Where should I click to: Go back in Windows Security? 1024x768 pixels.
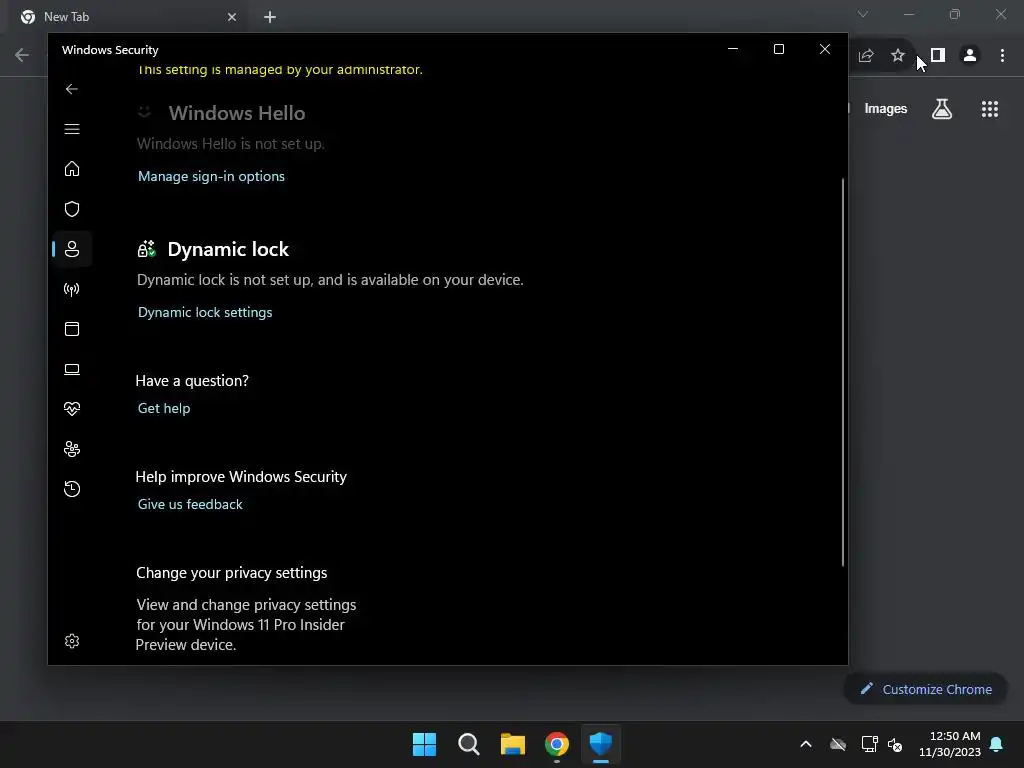(72, 89)
